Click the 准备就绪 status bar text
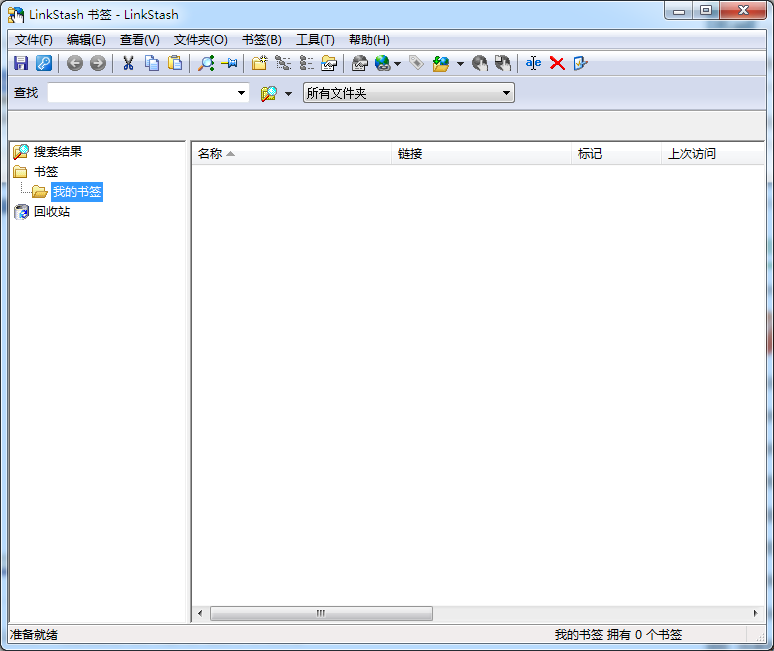 click(34, 635)
